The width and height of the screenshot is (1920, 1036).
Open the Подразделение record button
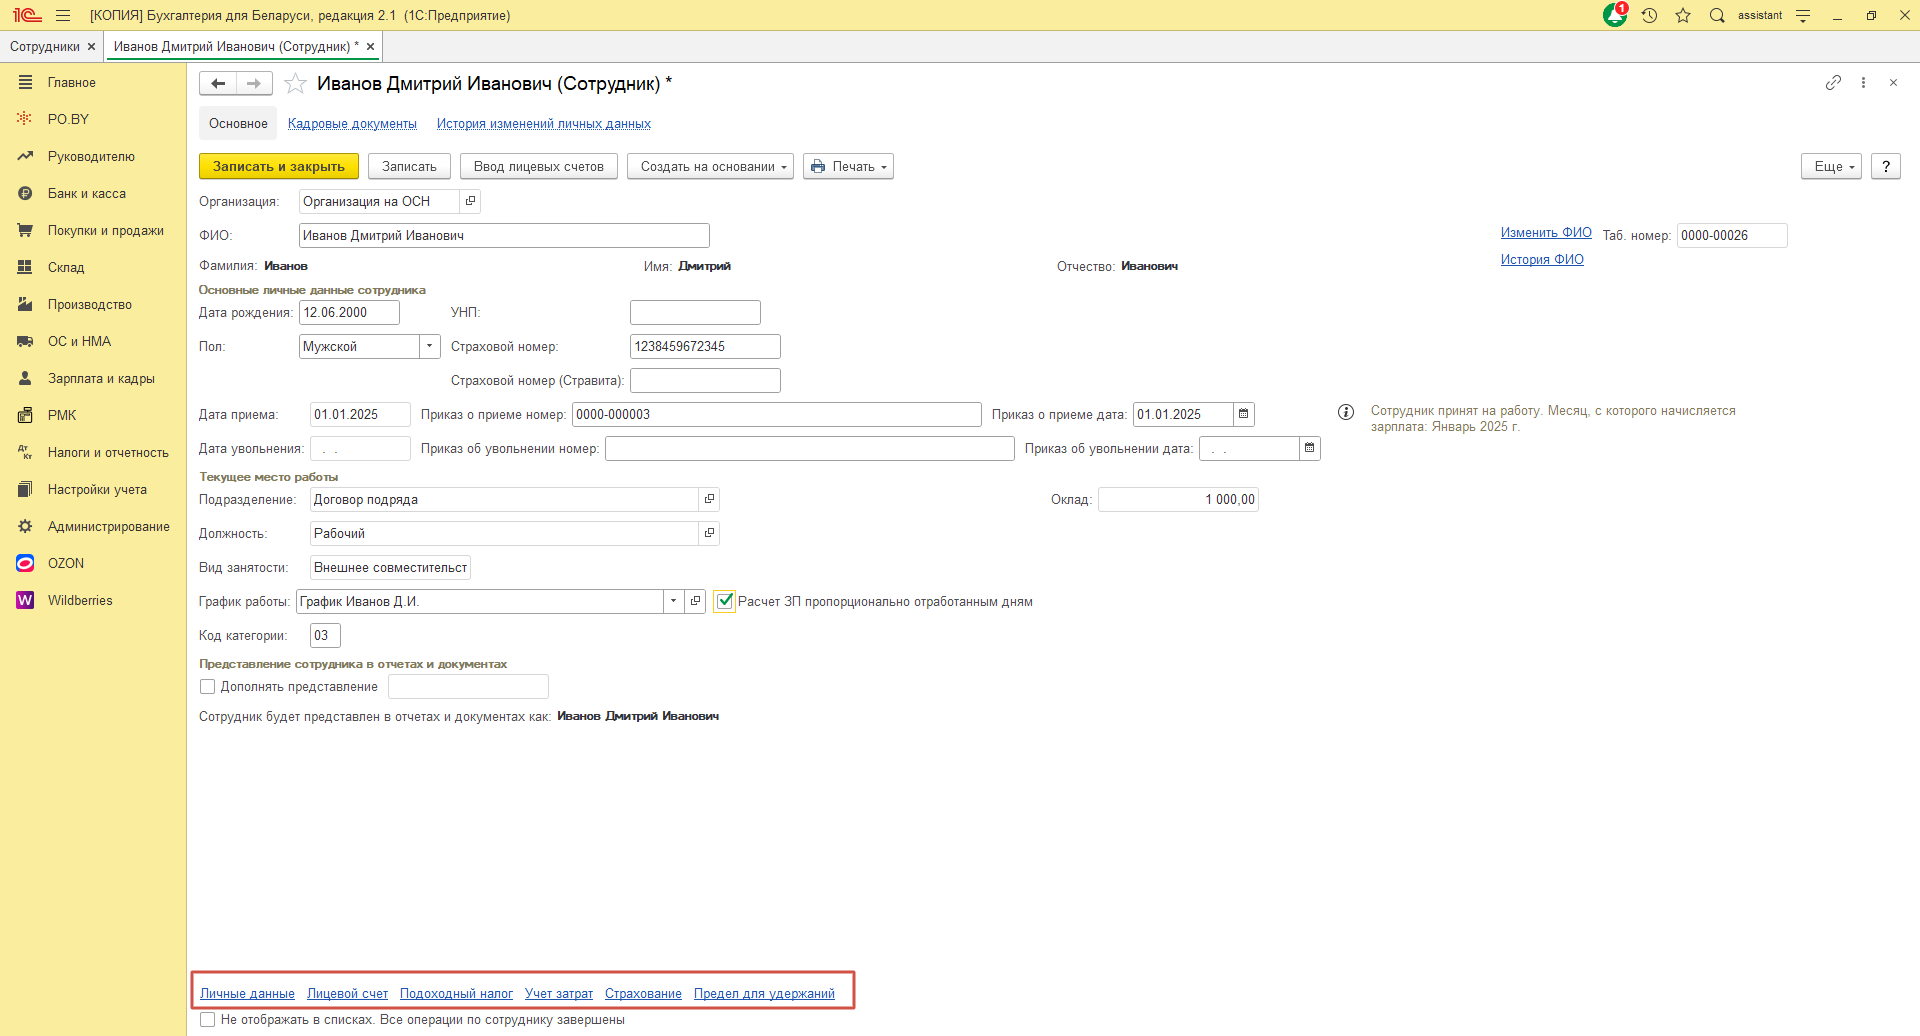[709, 500]
